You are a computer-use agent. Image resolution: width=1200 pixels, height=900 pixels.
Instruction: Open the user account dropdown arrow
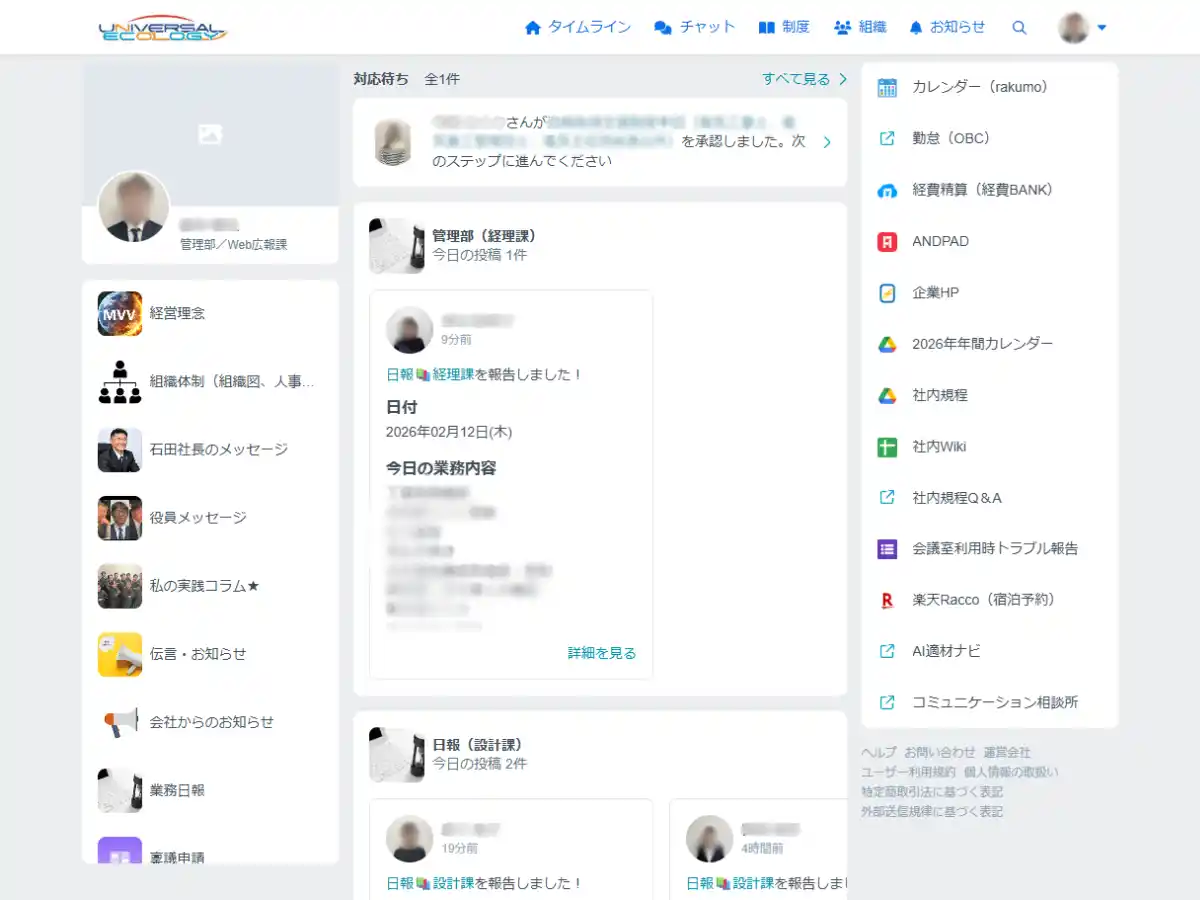(1102, 28)
